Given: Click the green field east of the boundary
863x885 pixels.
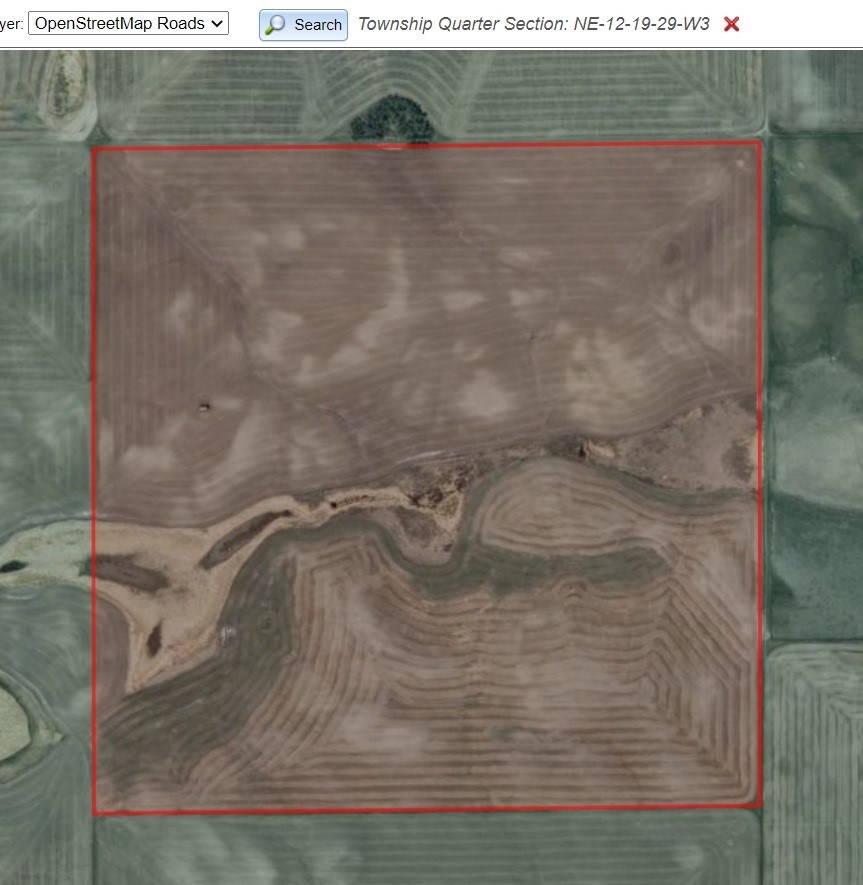Looking at the screenshot, I should click(812, 400).
